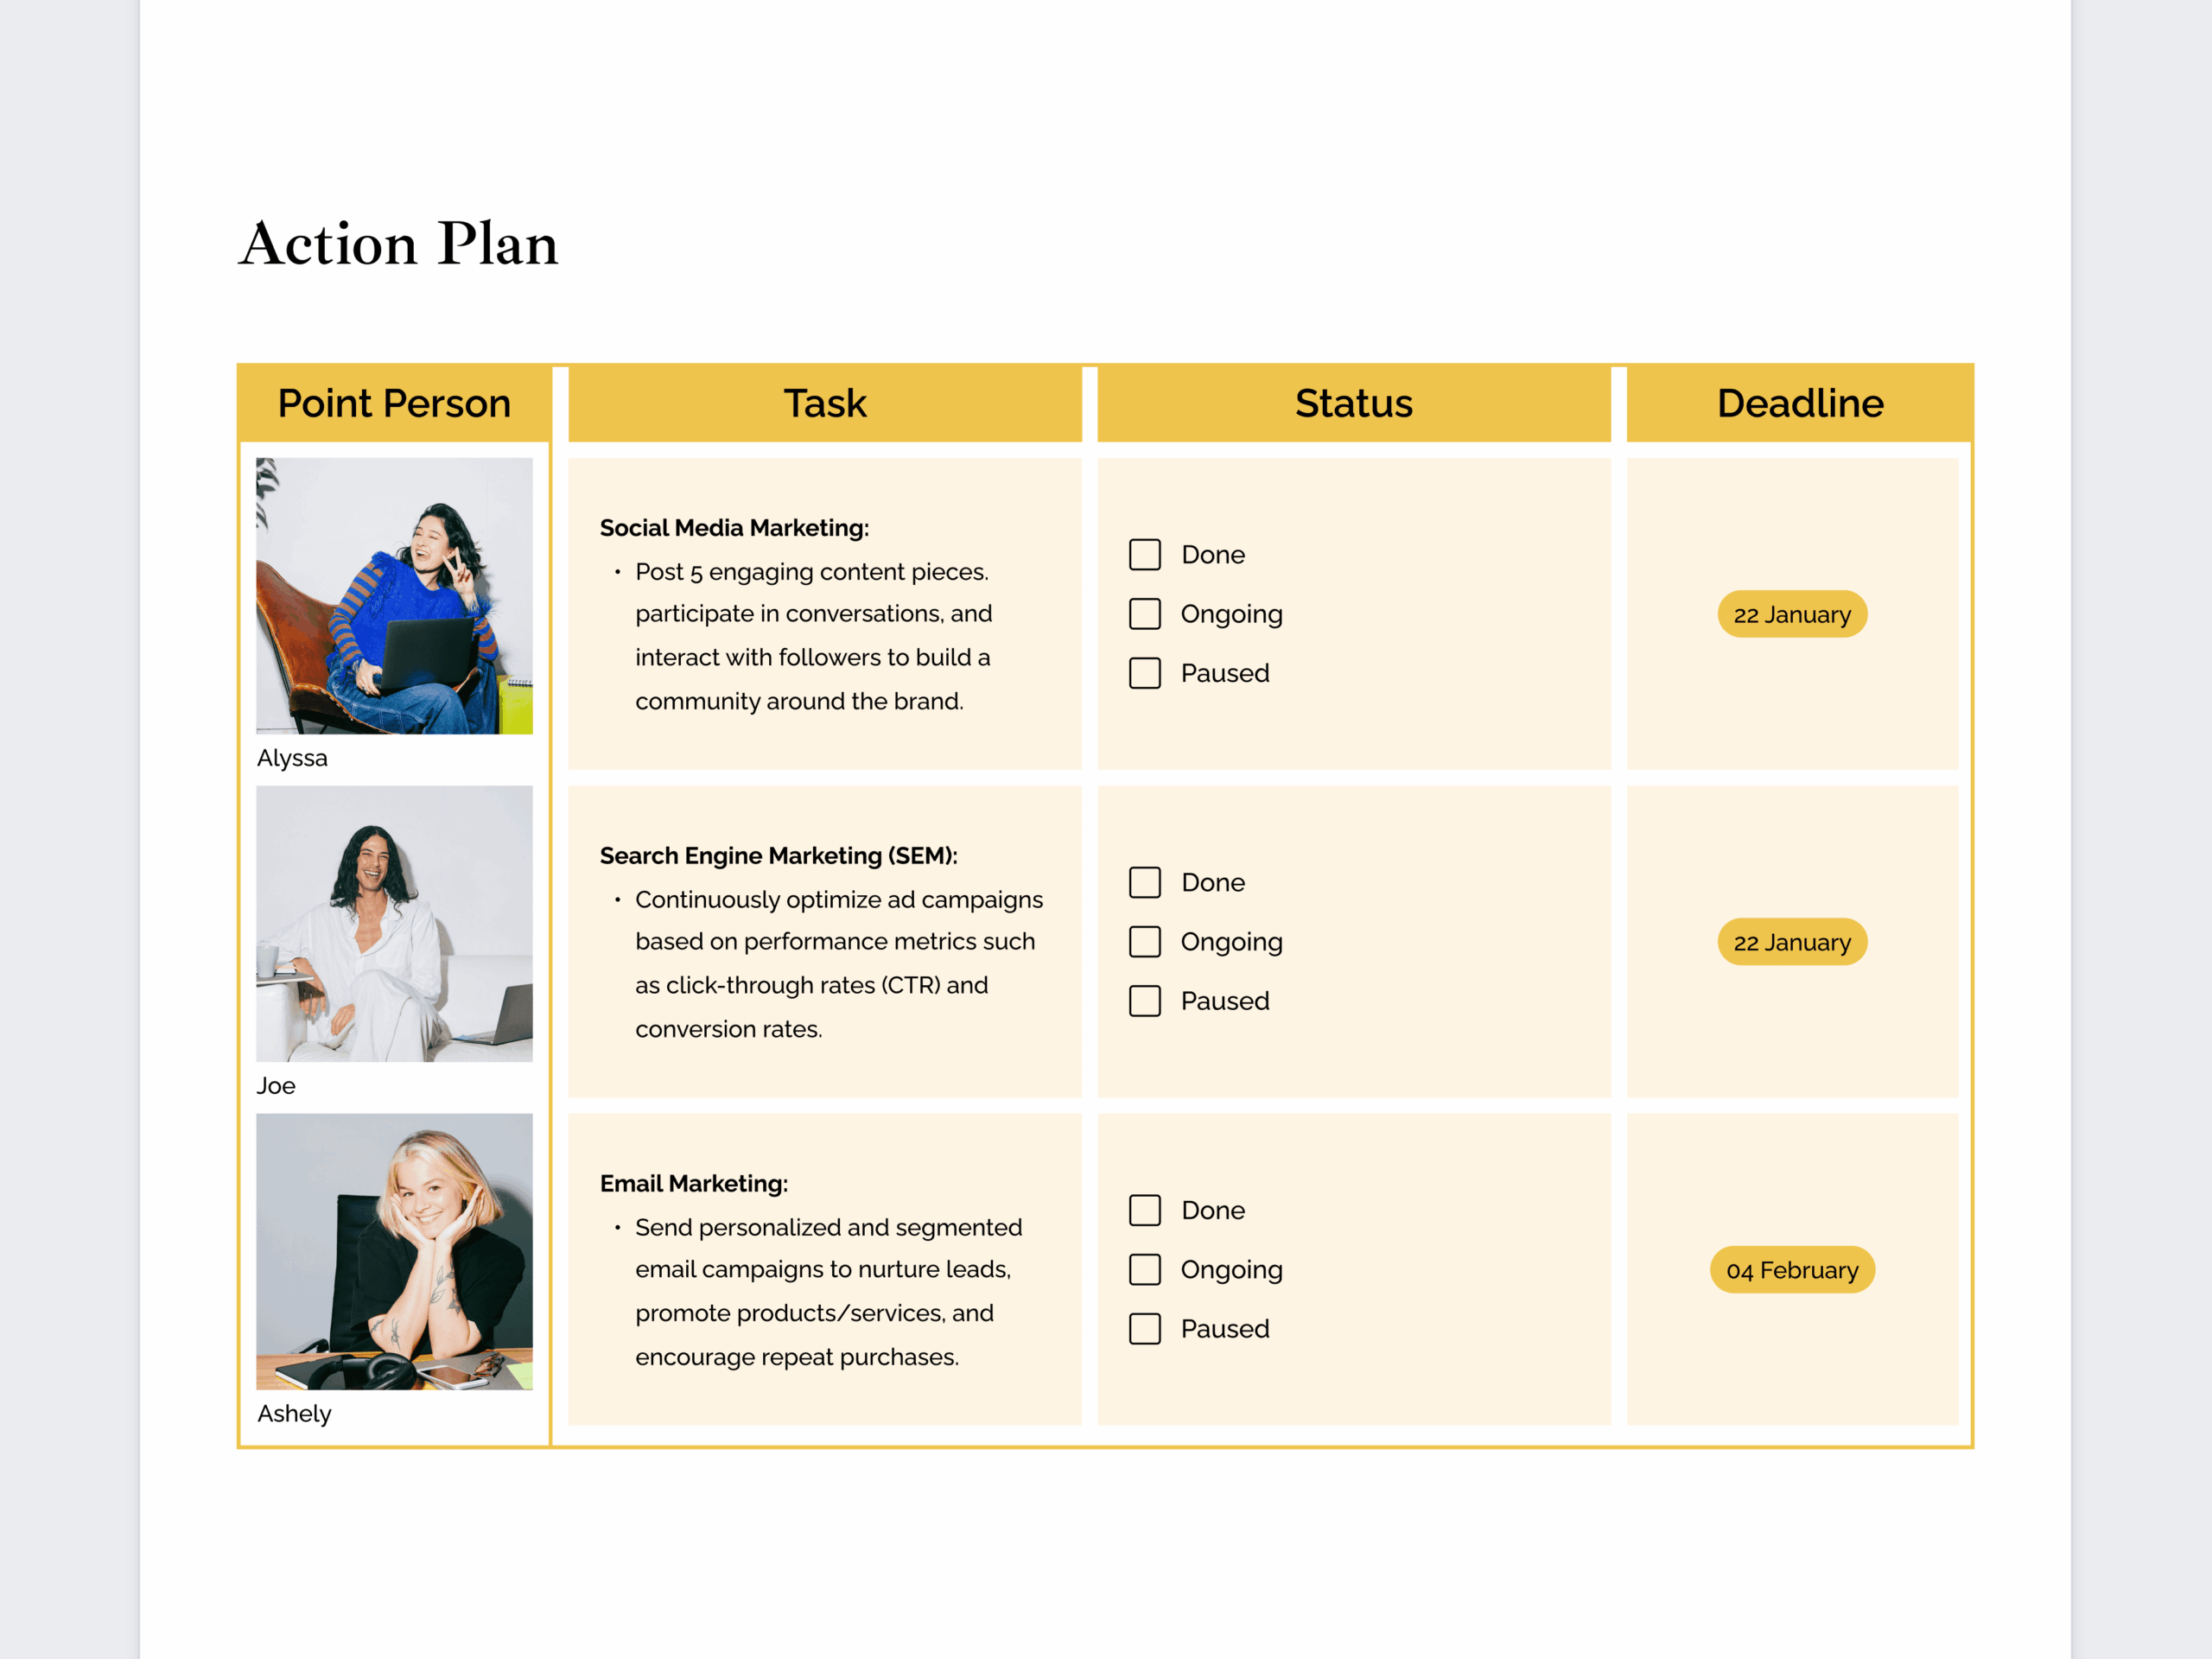Mark Email Marketing task as Paused
This screenshot has height=1659, width=2212.
(x=1145, y=1329)
